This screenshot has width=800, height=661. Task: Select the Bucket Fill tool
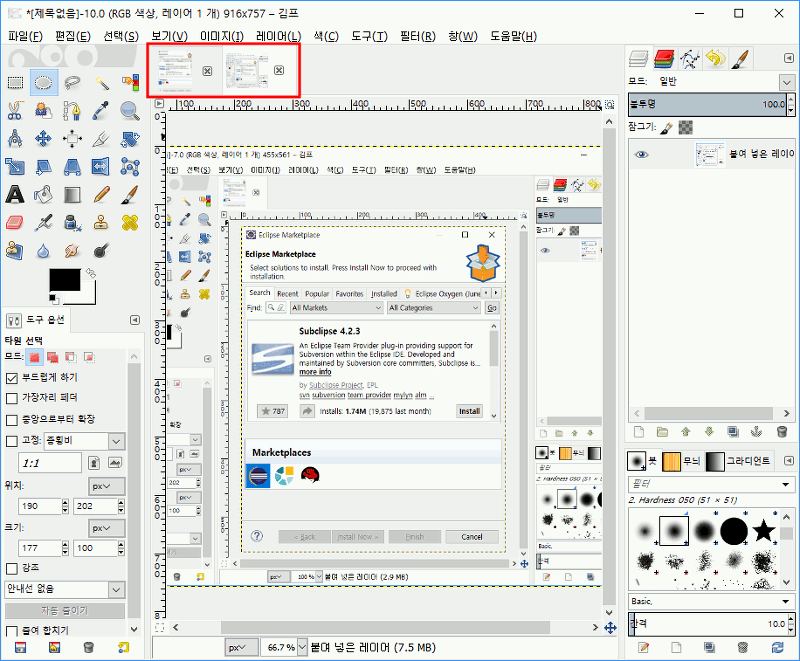tap(44, 194)
